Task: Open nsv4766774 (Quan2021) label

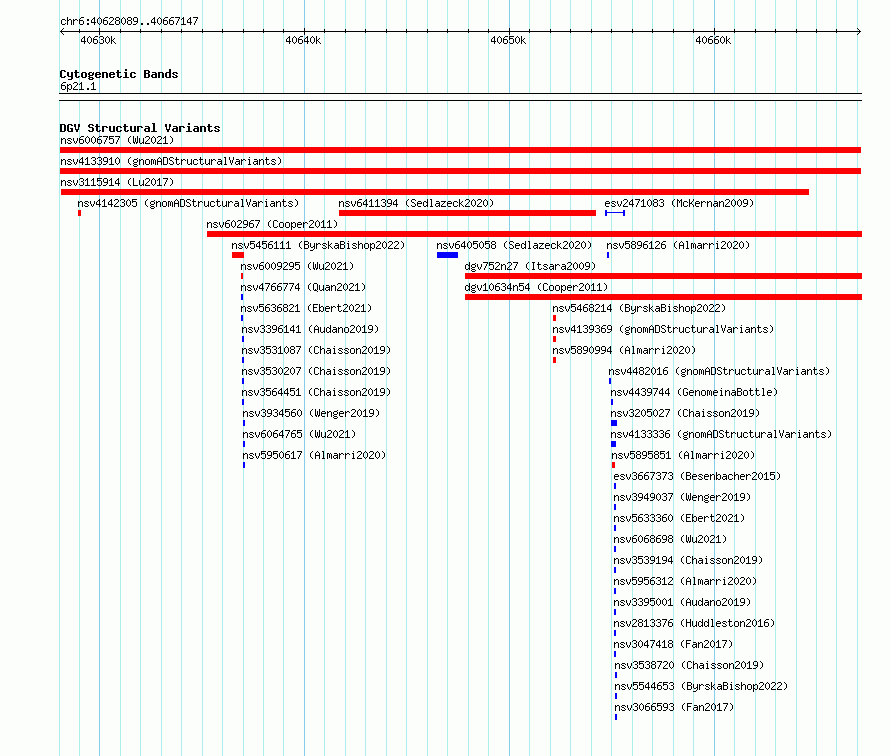Action: (x=303, y=287)
